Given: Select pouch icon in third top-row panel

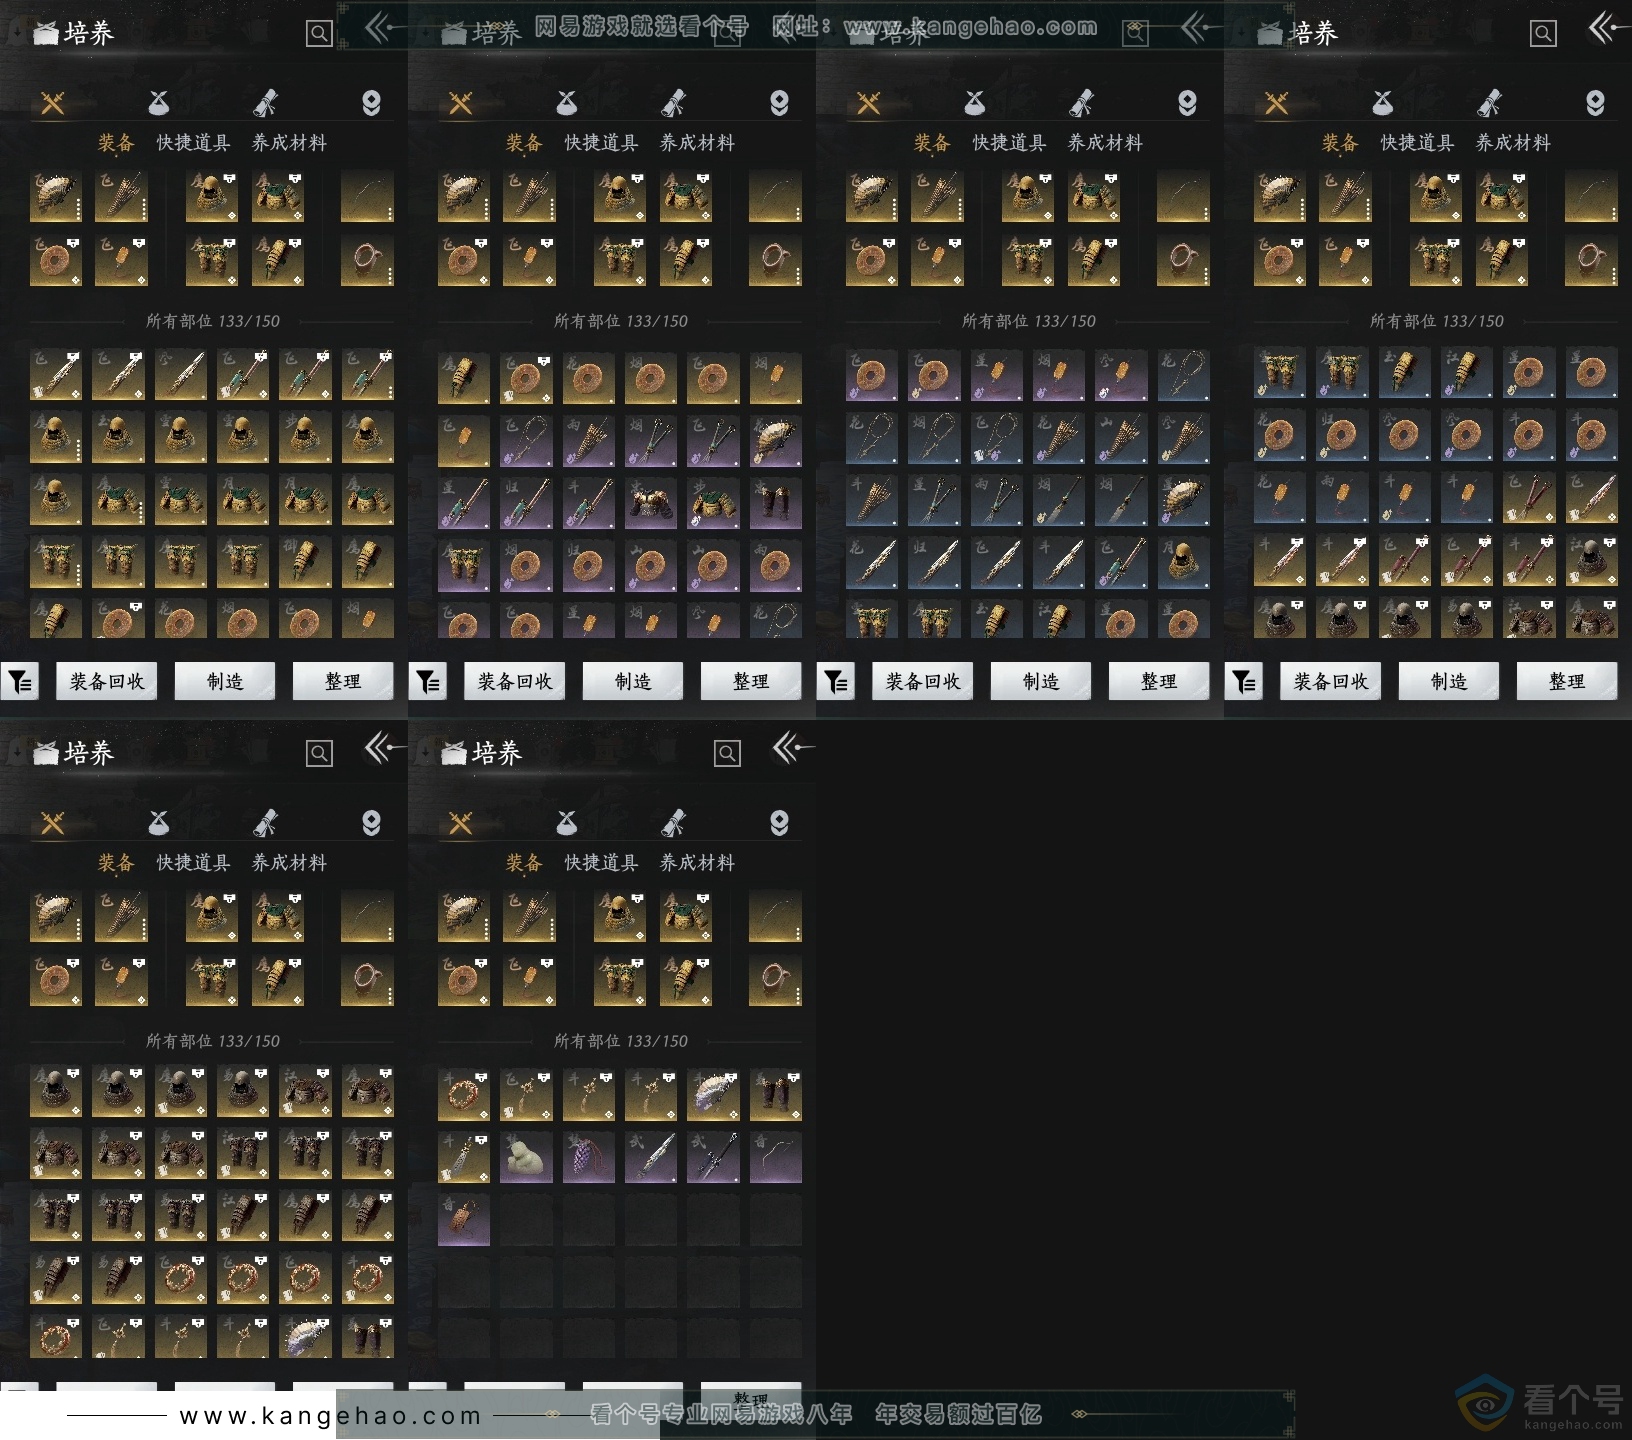Looking at the screenshot, I should pyautogui.click(x=975, y=103).
